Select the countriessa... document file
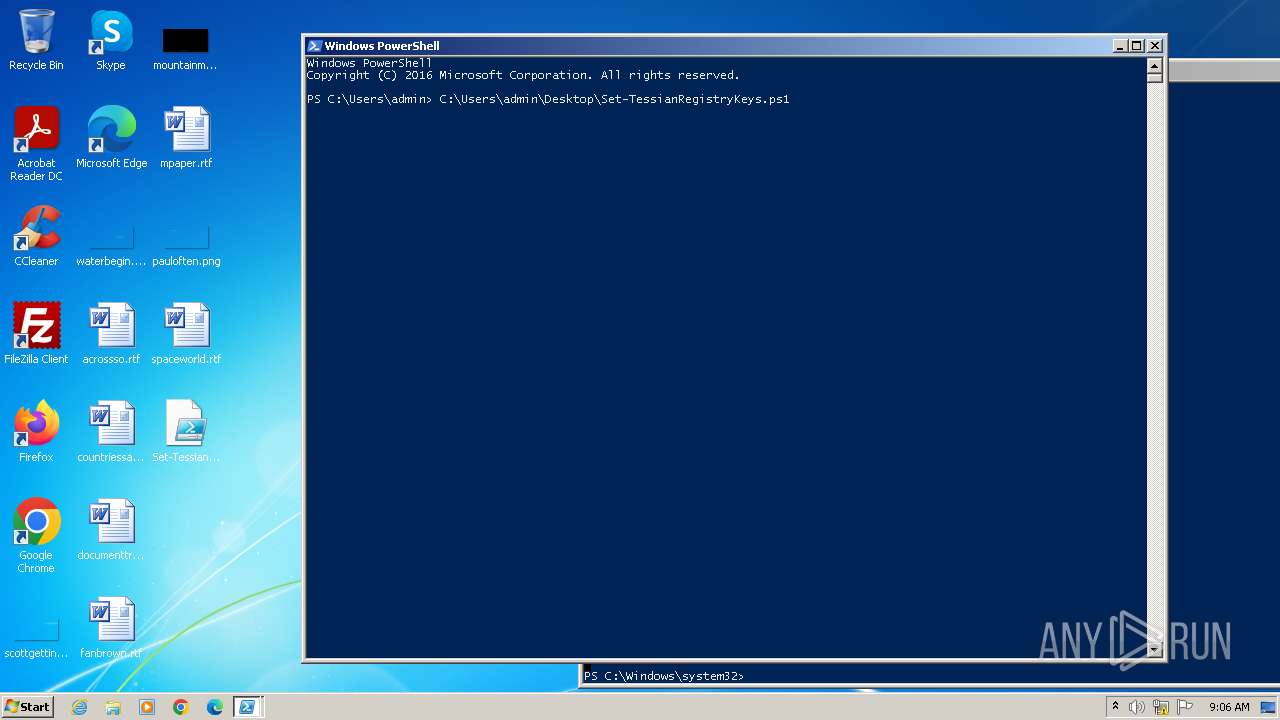Screen dimensions: 1280x720 click(111, 432)
